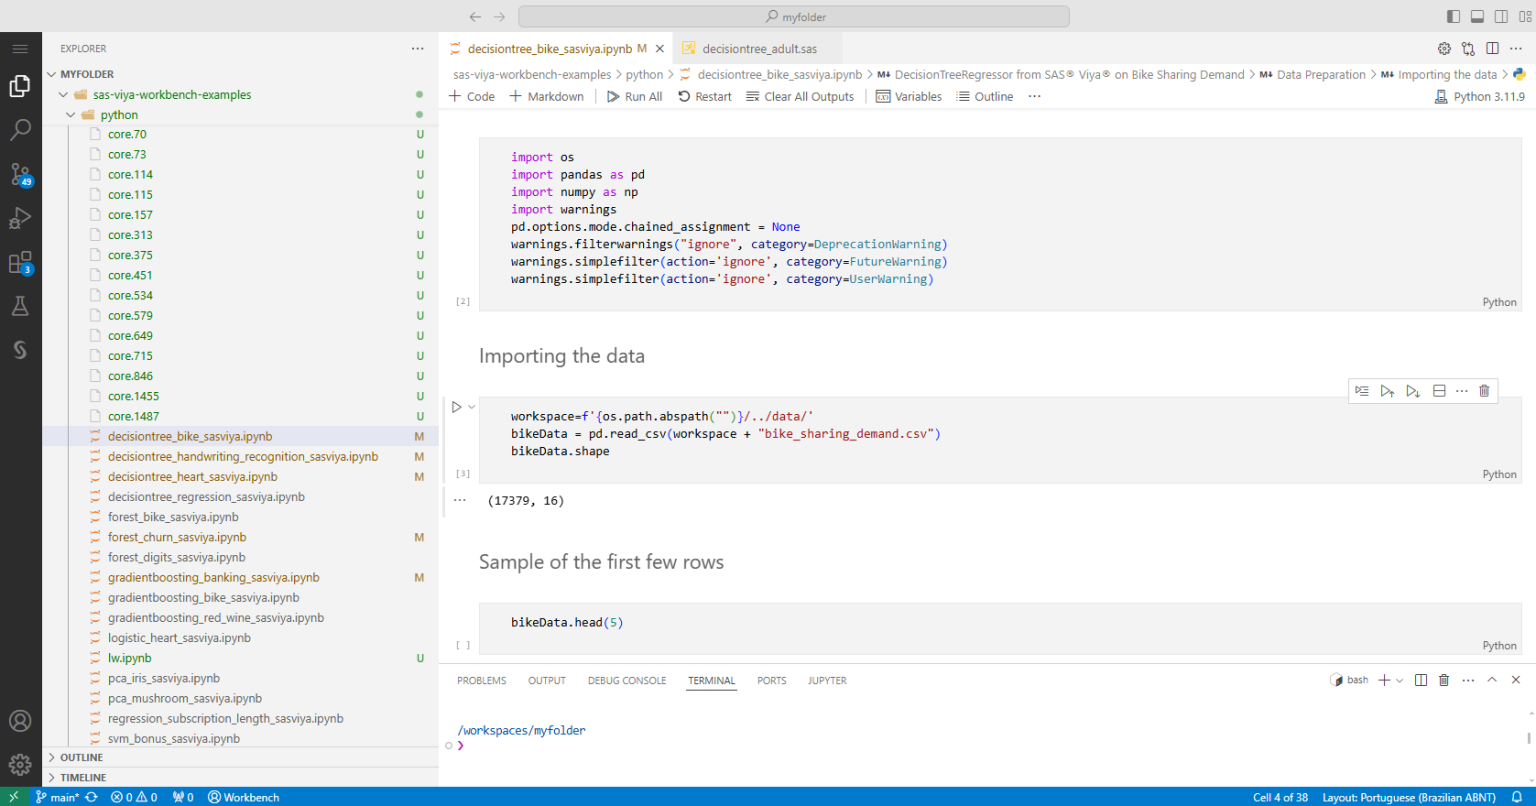The image size is (1536, 806).
Task: Split the selected notebook cell
Action: pyautogui.click(x=1438, y=391)
